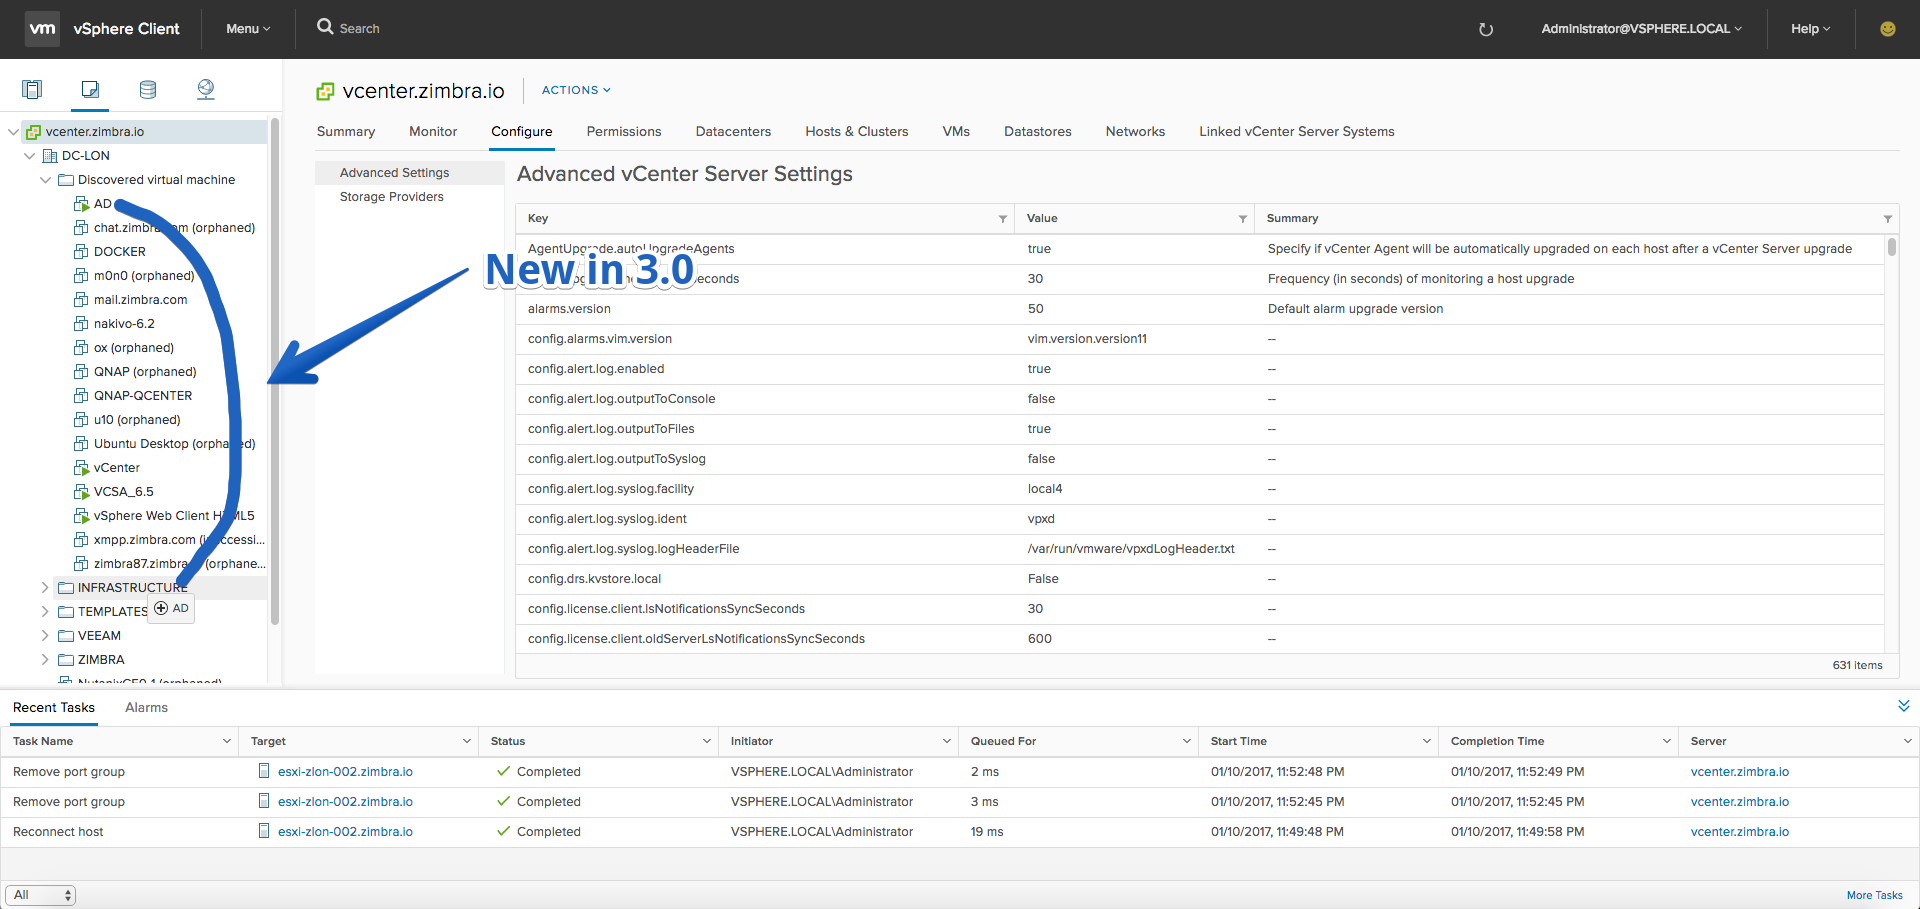
Task: Select the QNAP (orphaned) tree item
Action: [145, 371]
